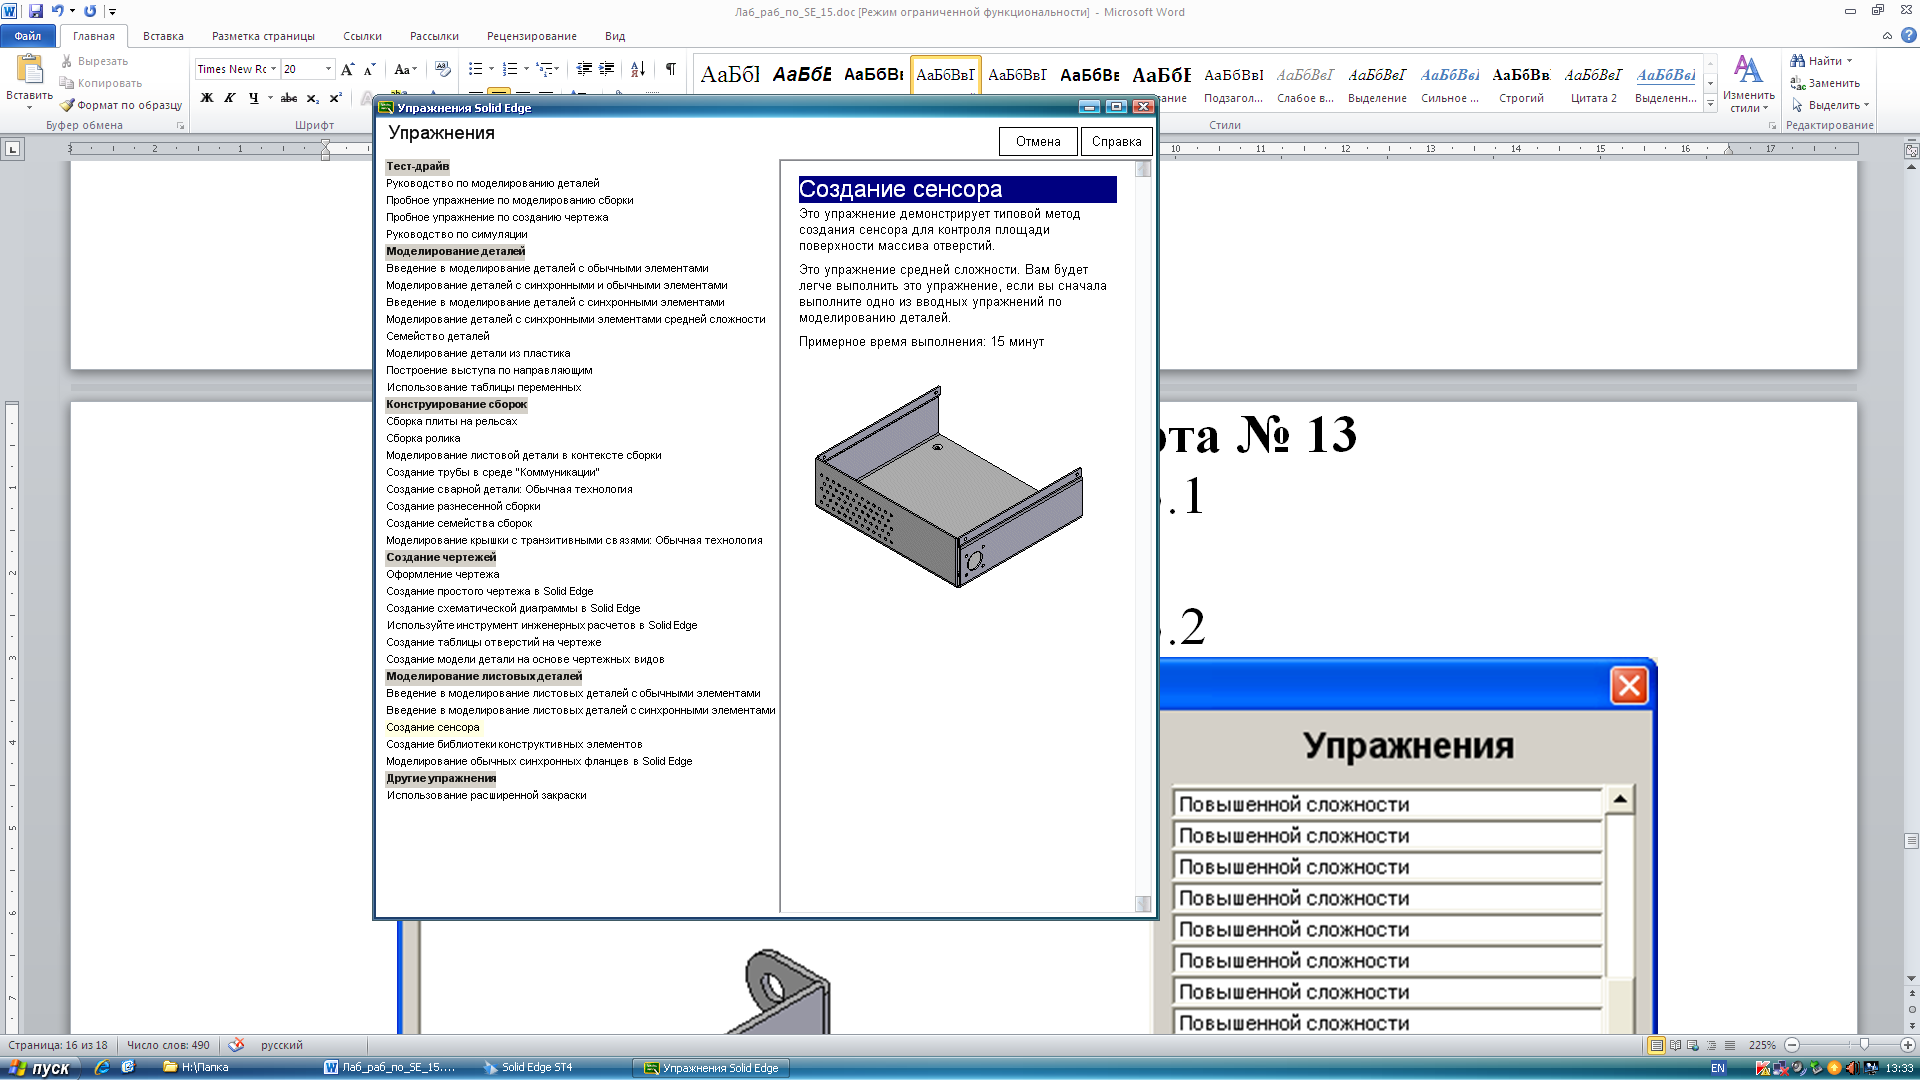This screenshot has height=1080, width=1920.
Task: Click the zoom in plus button
Action: coord(1907,1045)
